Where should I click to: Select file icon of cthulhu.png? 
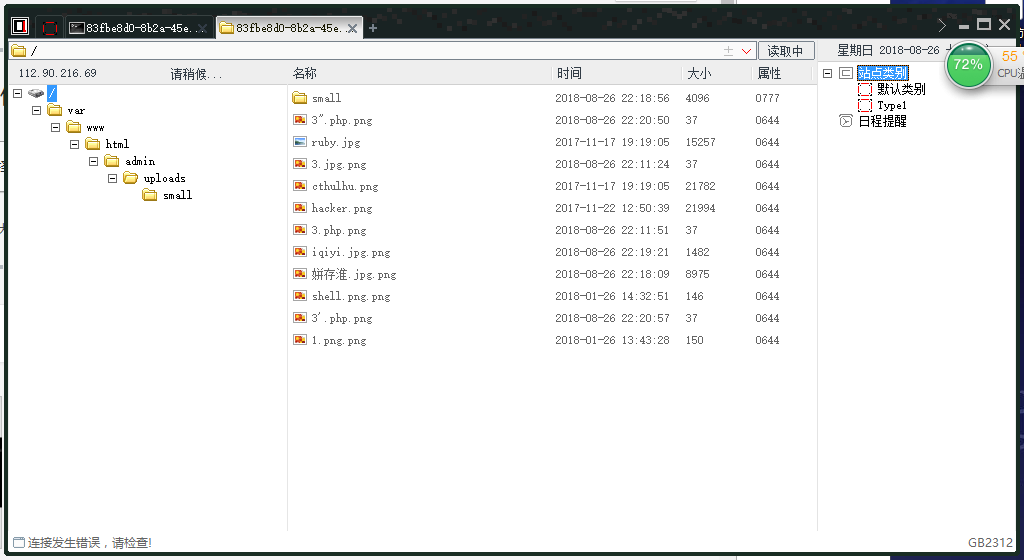pyautogui.click(x=300, y=186)
